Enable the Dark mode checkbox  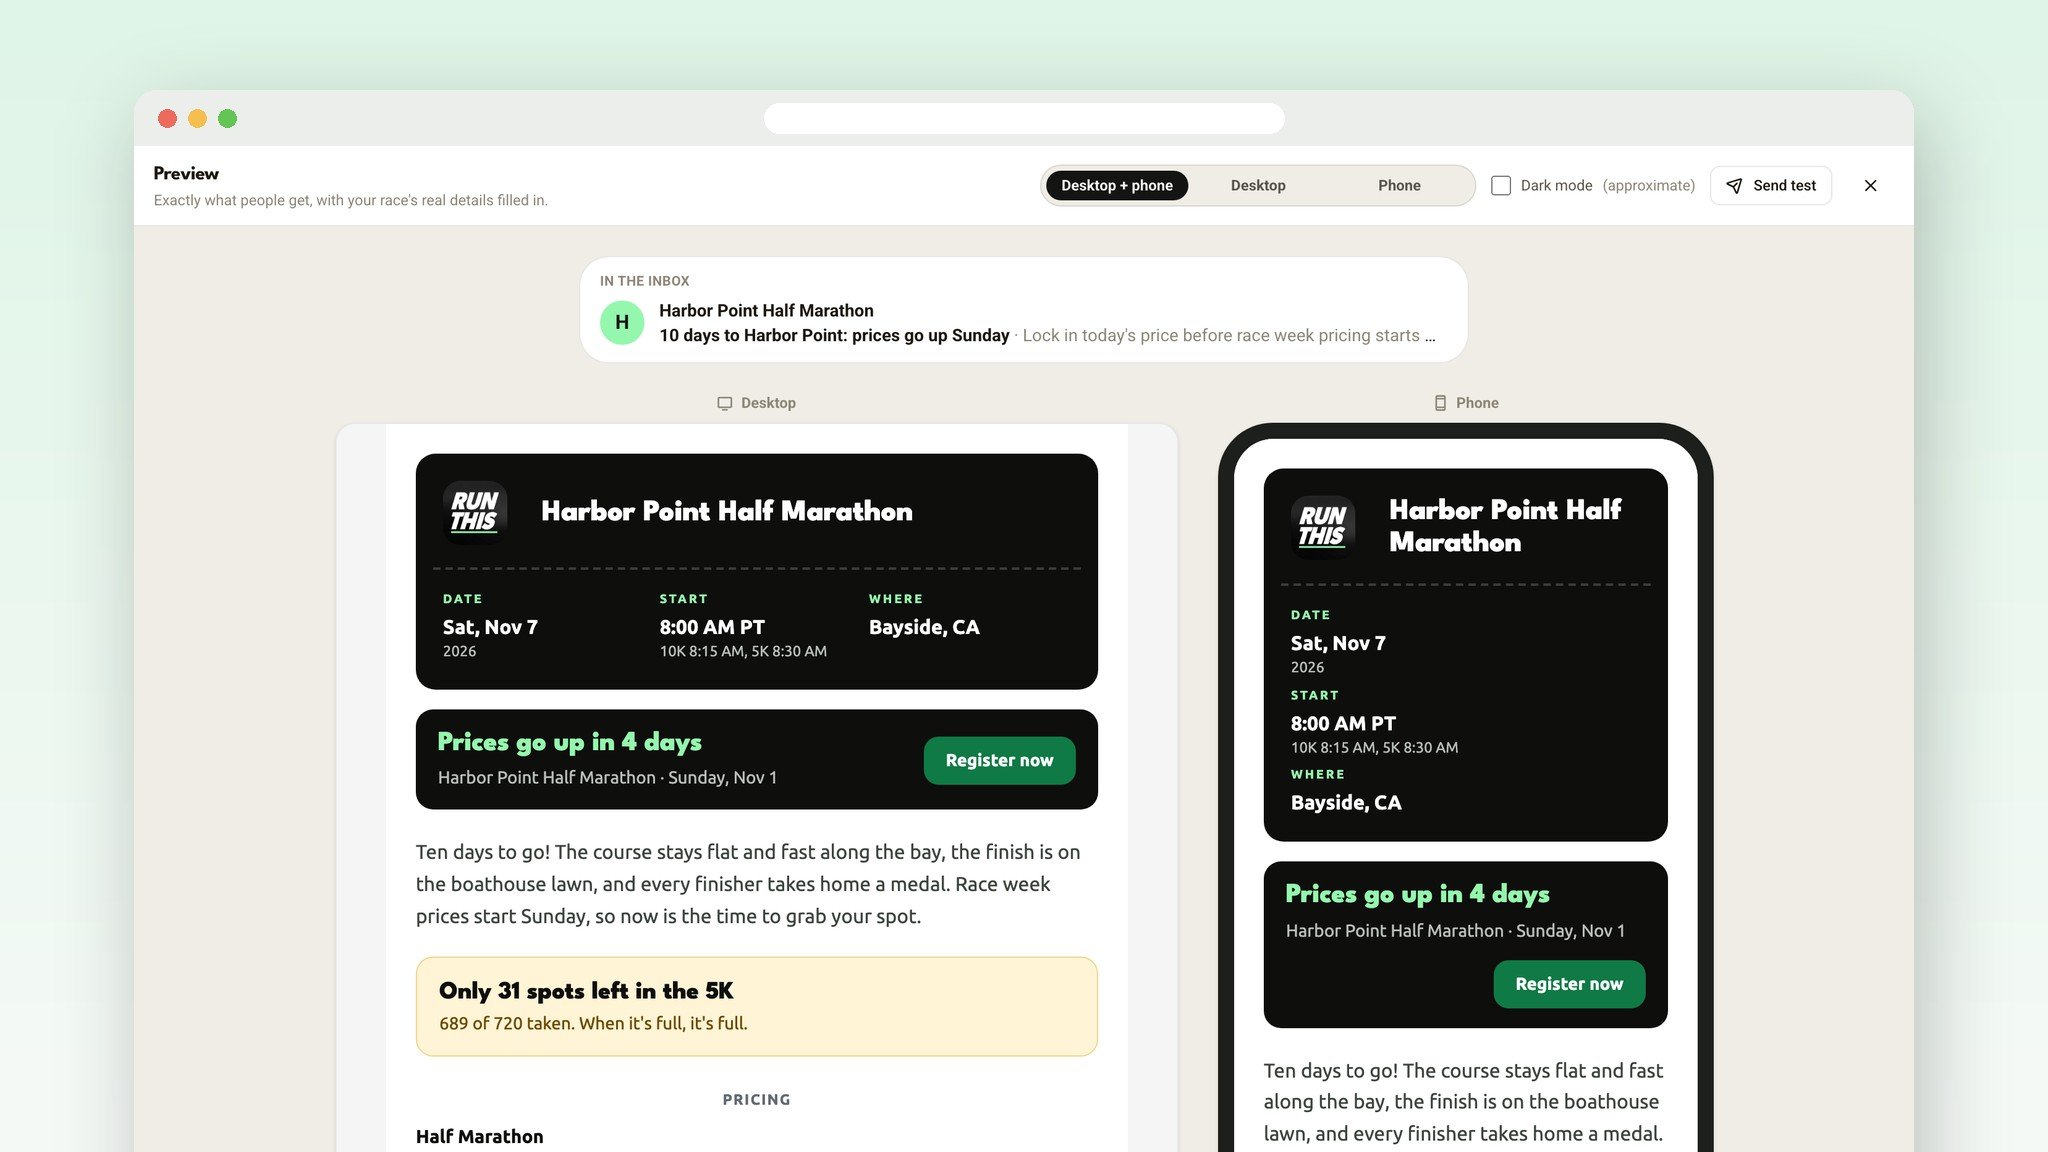[x=1500, y=186]
